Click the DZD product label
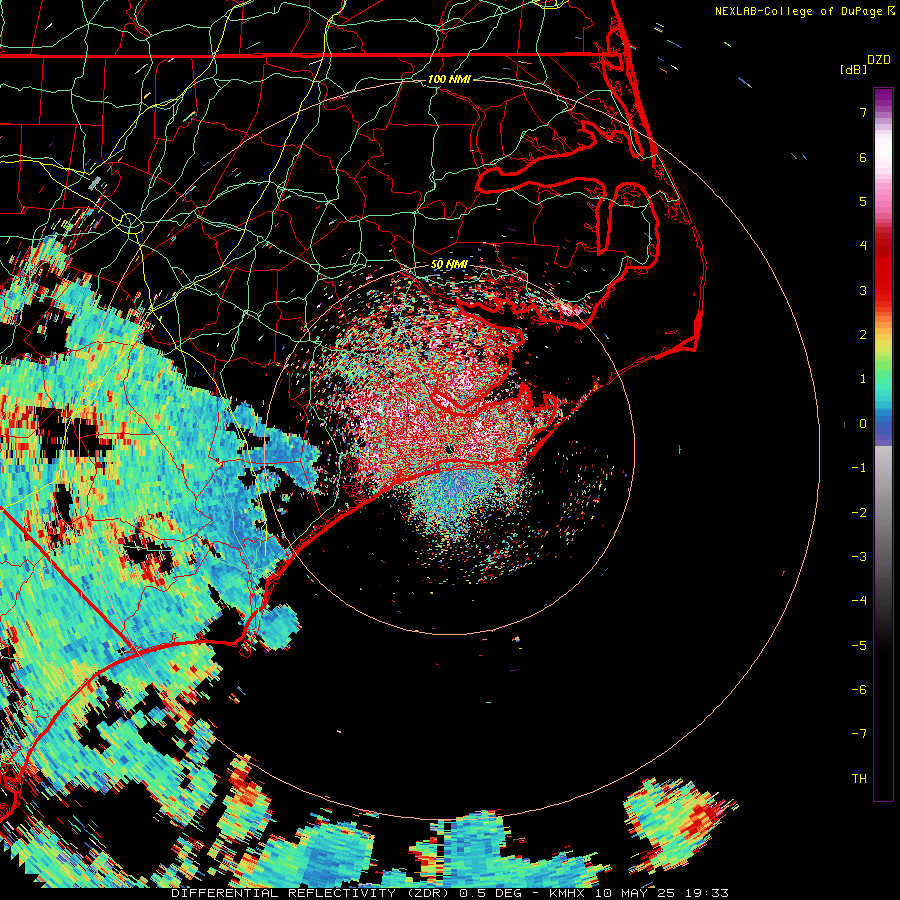The height and width of the screenshot is (900, 900). [879, 60]
